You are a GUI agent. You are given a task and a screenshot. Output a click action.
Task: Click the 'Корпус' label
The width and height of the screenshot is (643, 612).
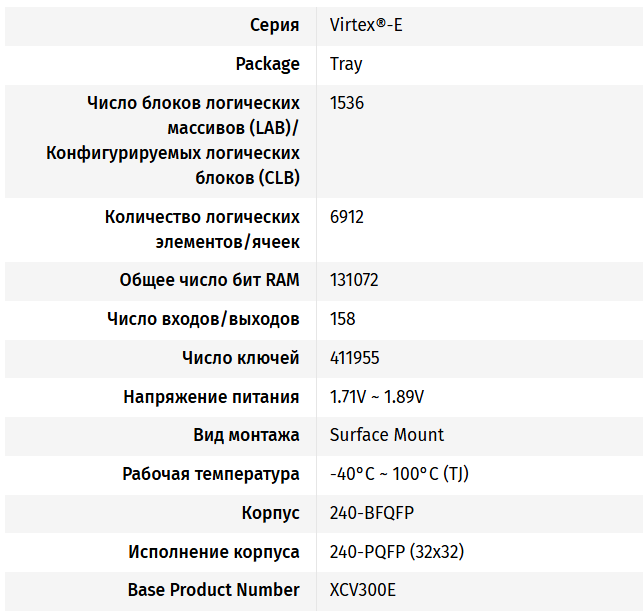[x=270, y=513]
